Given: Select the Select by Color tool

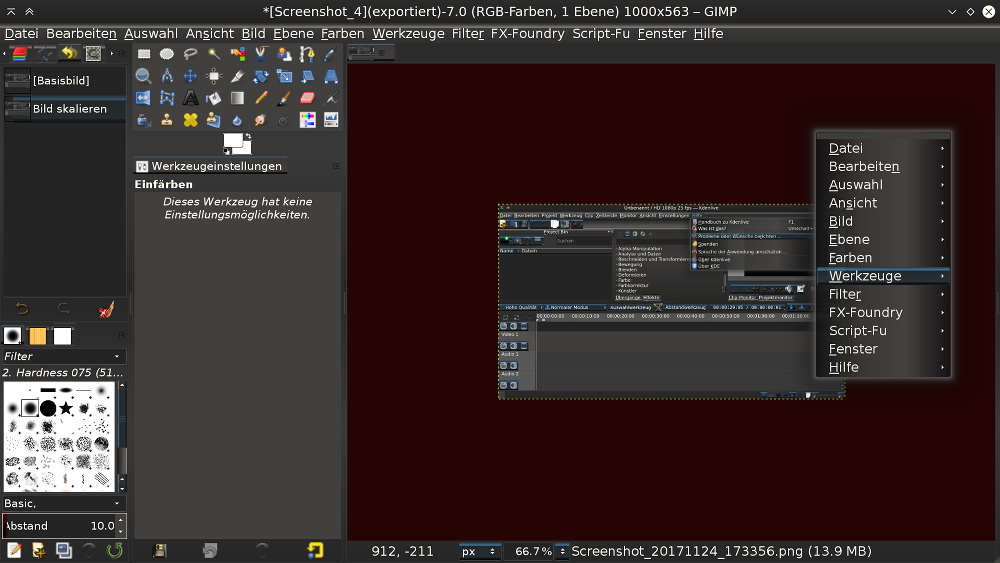Looking at the screenshot, I should [x=237, y=54].
